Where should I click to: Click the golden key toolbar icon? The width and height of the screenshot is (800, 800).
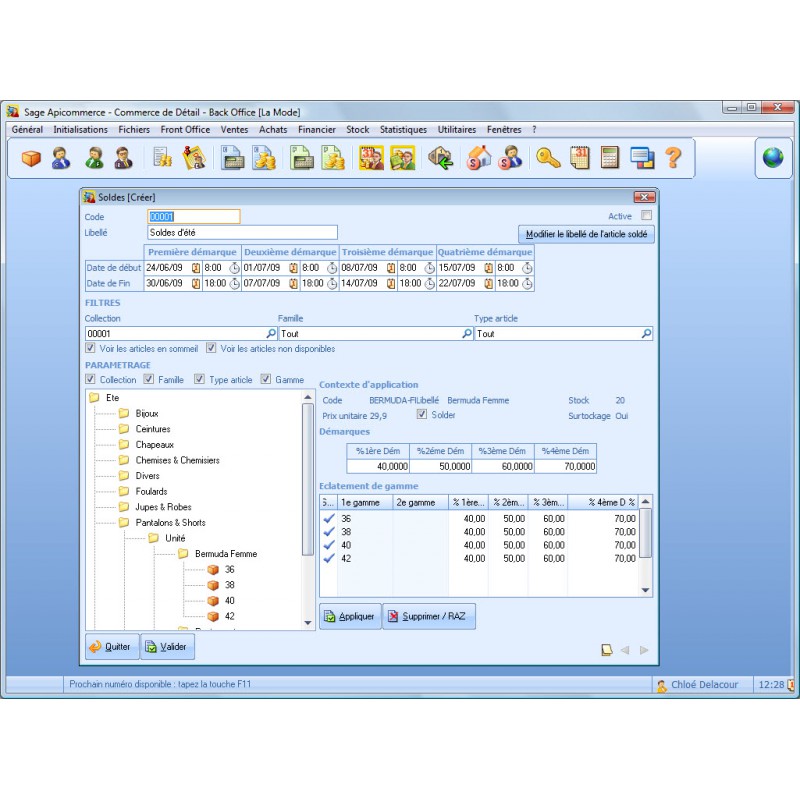coord(548,158)
